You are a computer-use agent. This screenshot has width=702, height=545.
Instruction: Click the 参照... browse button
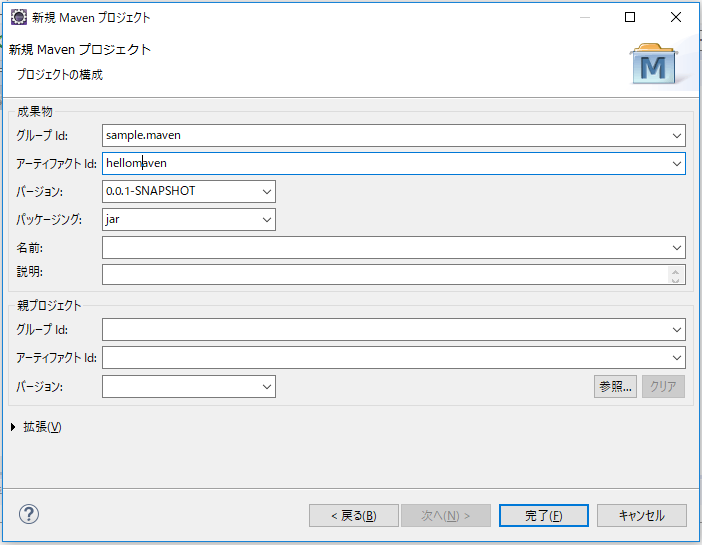pyautogui.click(x=615, y=386)
